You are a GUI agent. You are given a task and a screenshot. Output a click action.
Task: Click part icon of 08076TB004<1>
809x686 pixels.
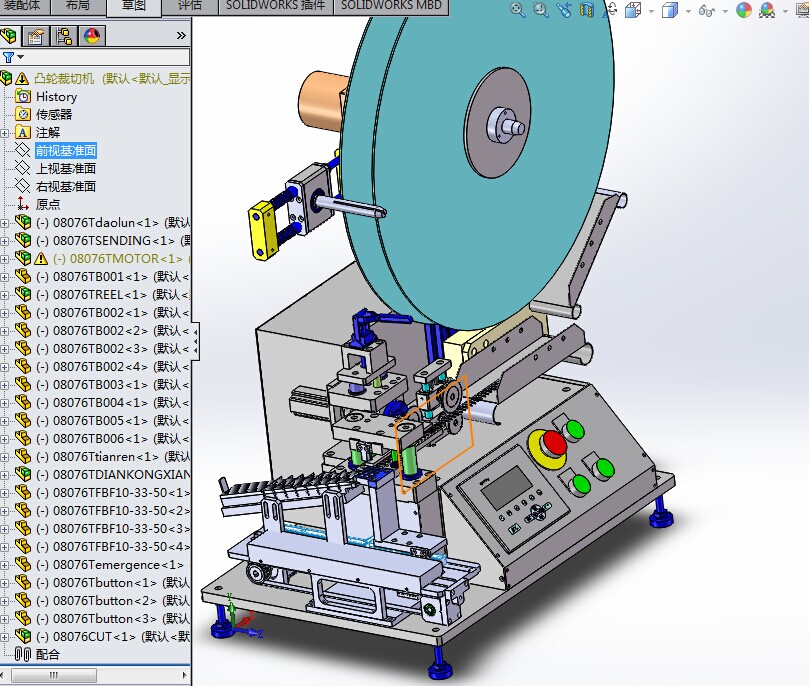[x=23, y=402]
